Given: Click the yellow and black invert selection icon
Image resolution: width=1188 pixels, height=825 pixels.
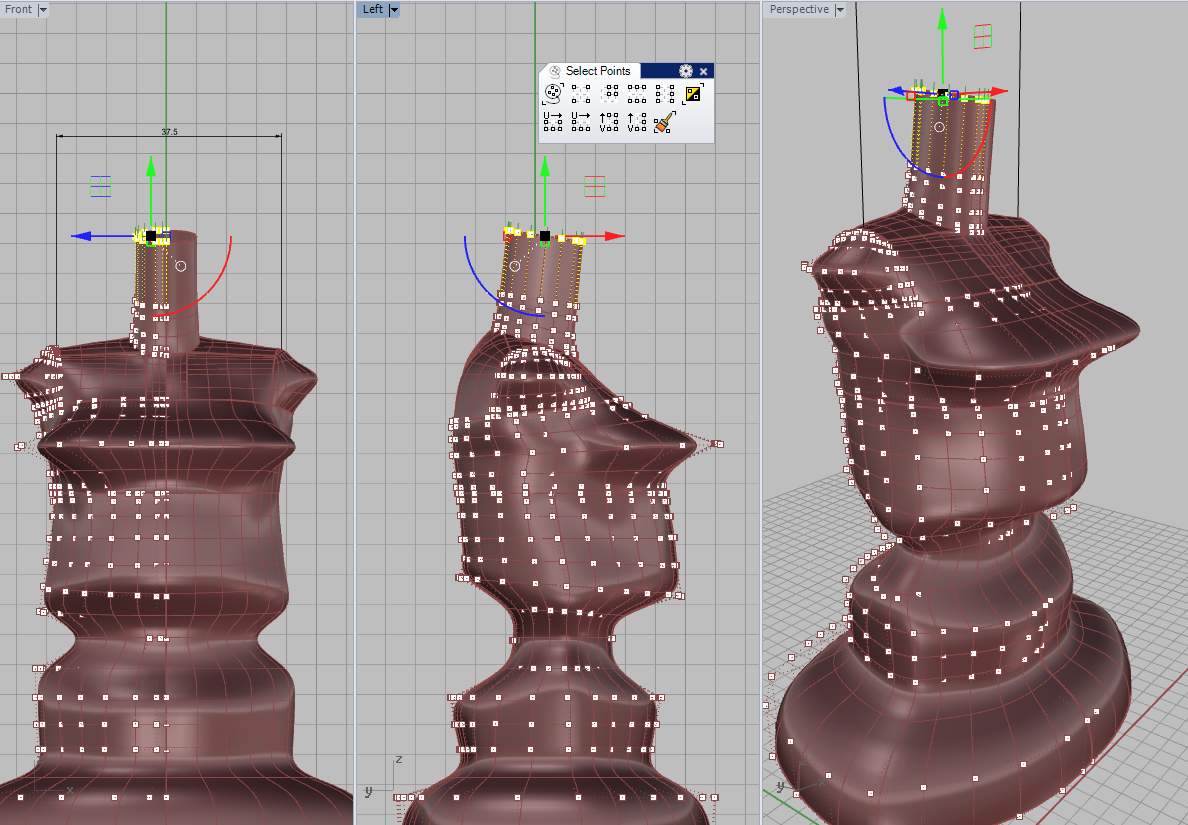Looking at the screenshot, I should [693, 95].
